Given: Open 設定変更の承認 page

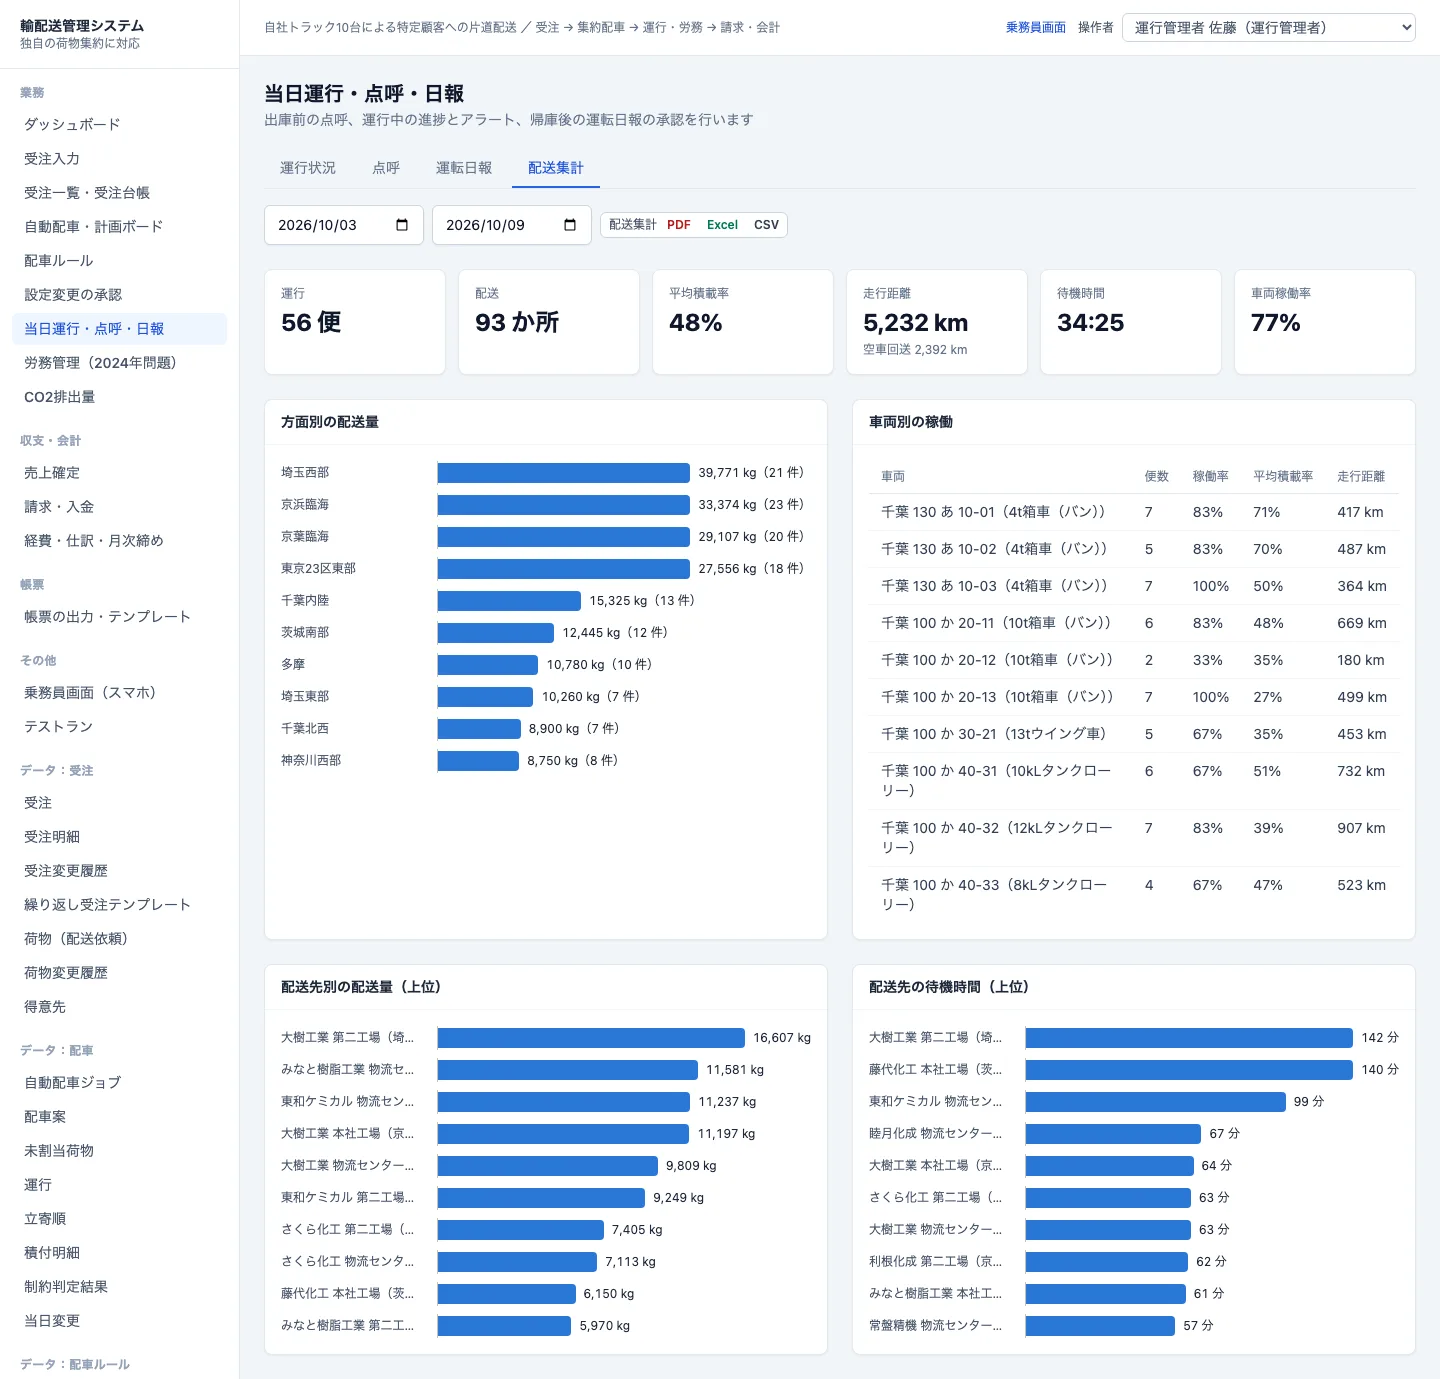Looking at the screenshot, I should point(119,295).
